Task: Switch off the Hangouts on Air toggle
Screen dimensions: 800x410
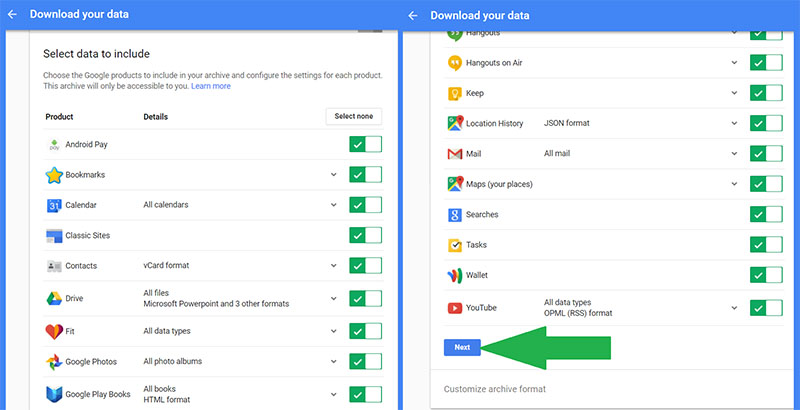Action: coord(766,63)
